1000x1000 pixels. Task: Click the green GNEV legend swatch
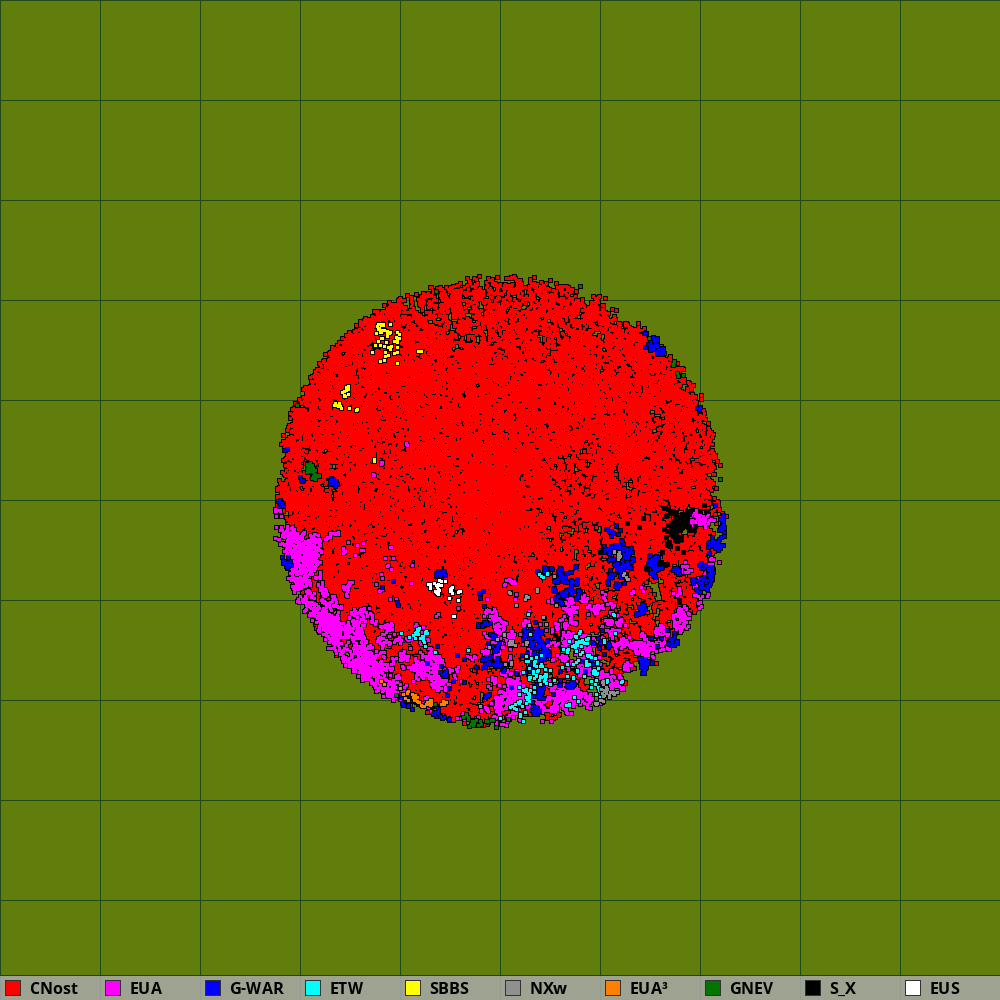pos(713,988)
